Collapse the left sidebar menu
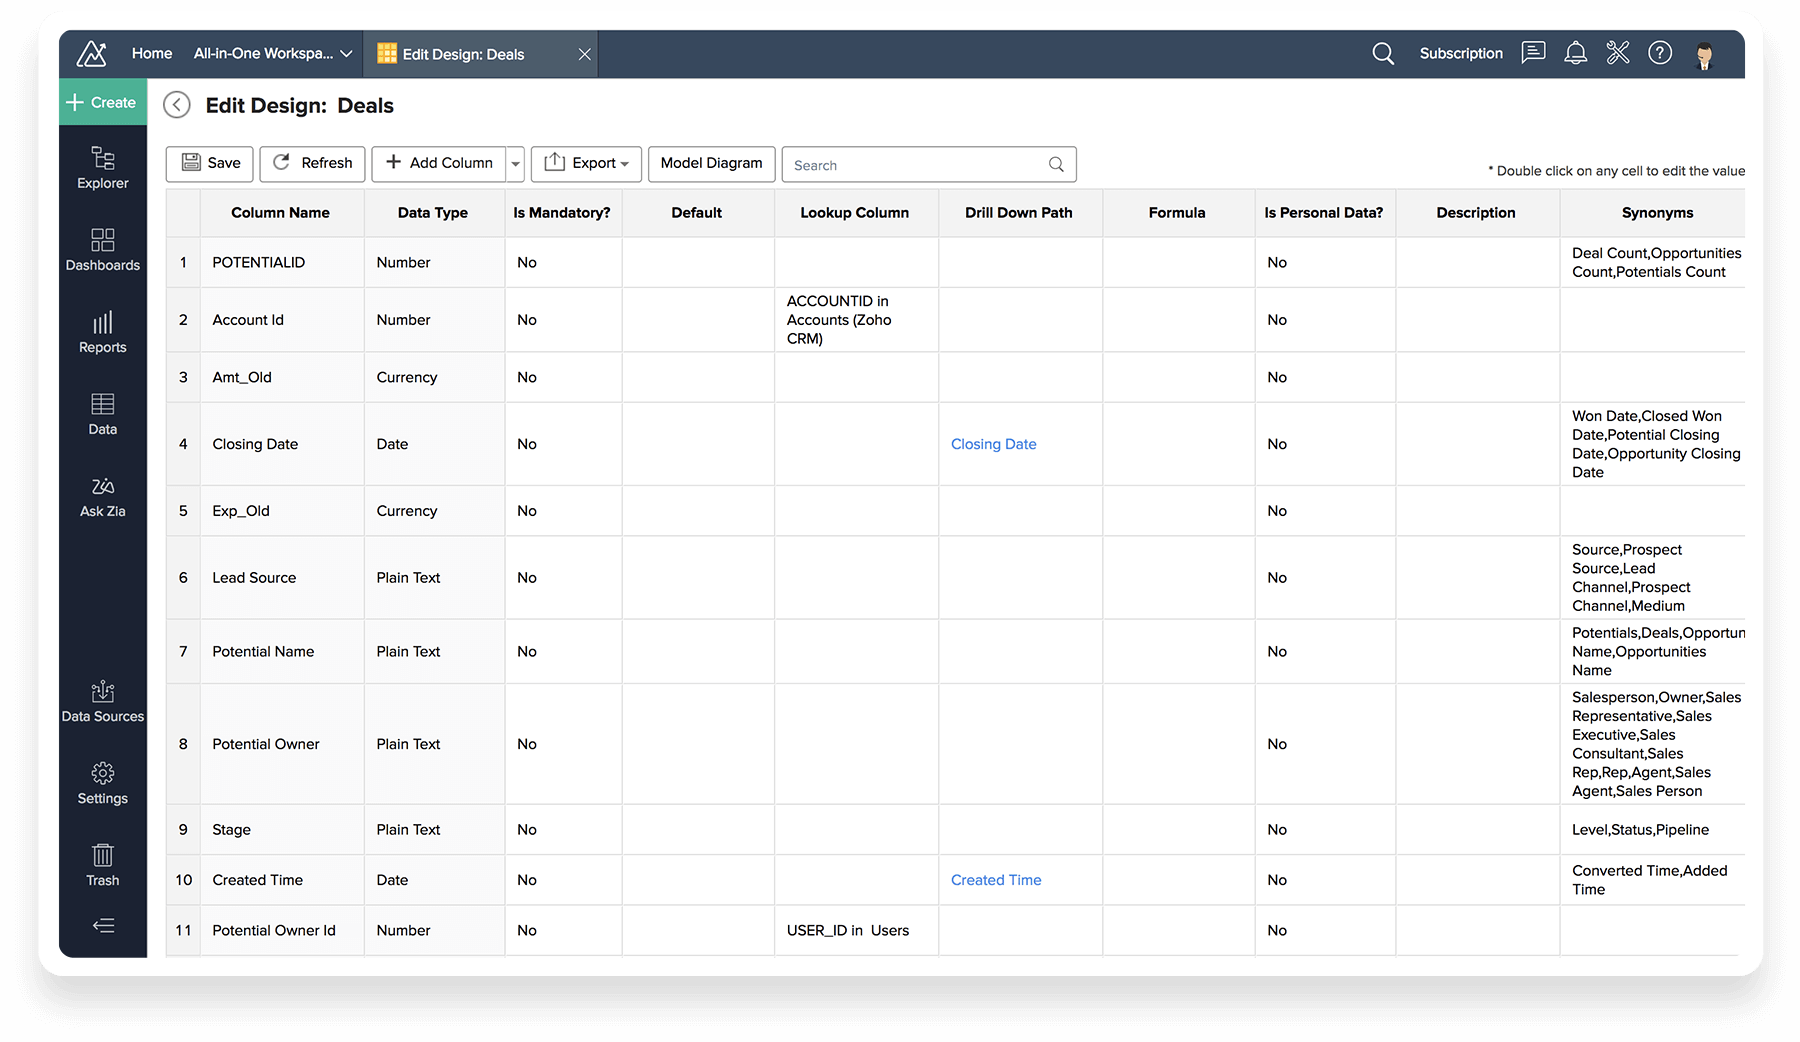 tap(103, 926)
